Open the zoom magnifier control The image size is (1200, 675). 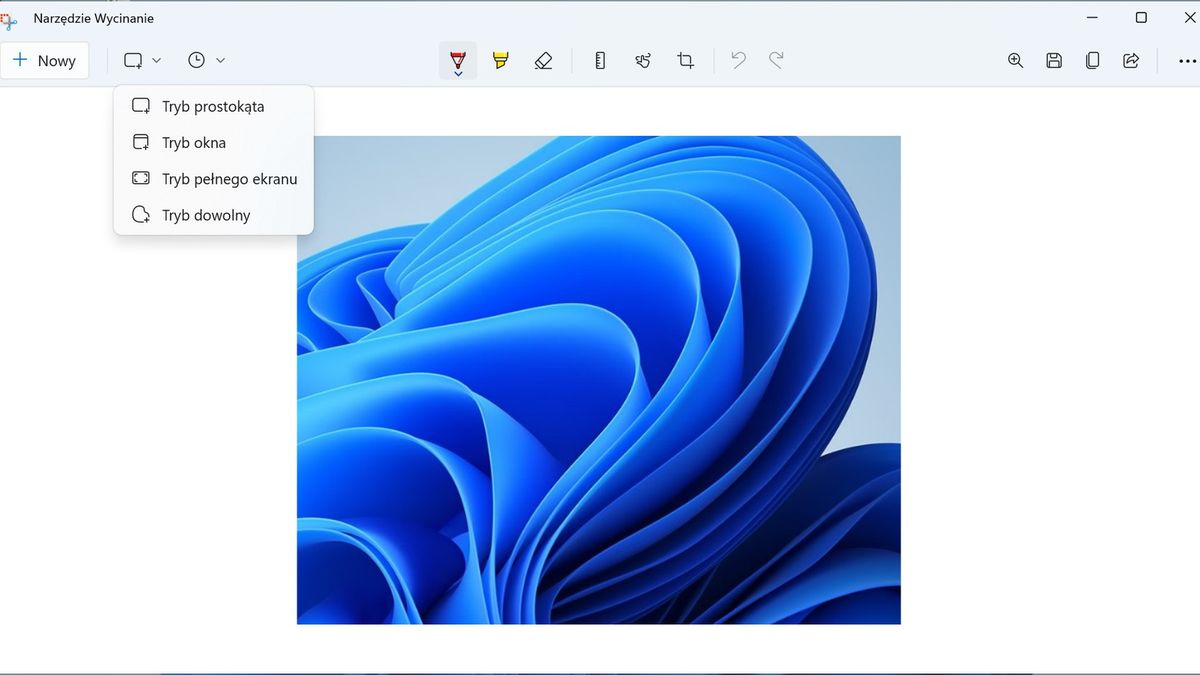1015,60
